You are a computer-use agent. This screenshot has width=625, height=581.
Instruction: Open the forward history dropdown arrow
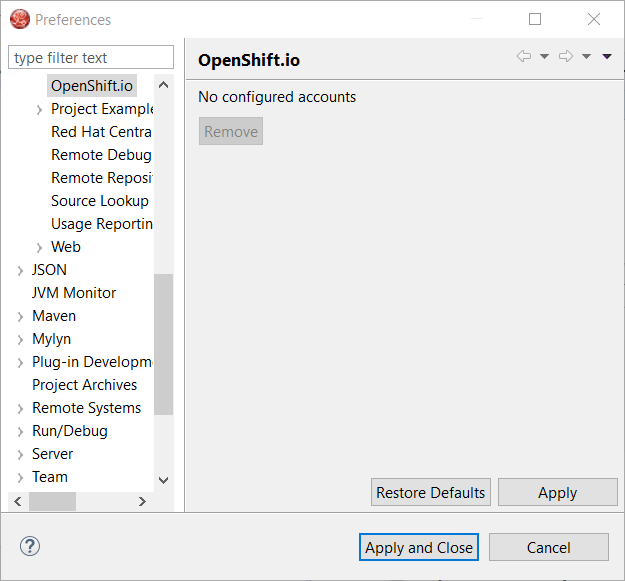click(586, 57)
